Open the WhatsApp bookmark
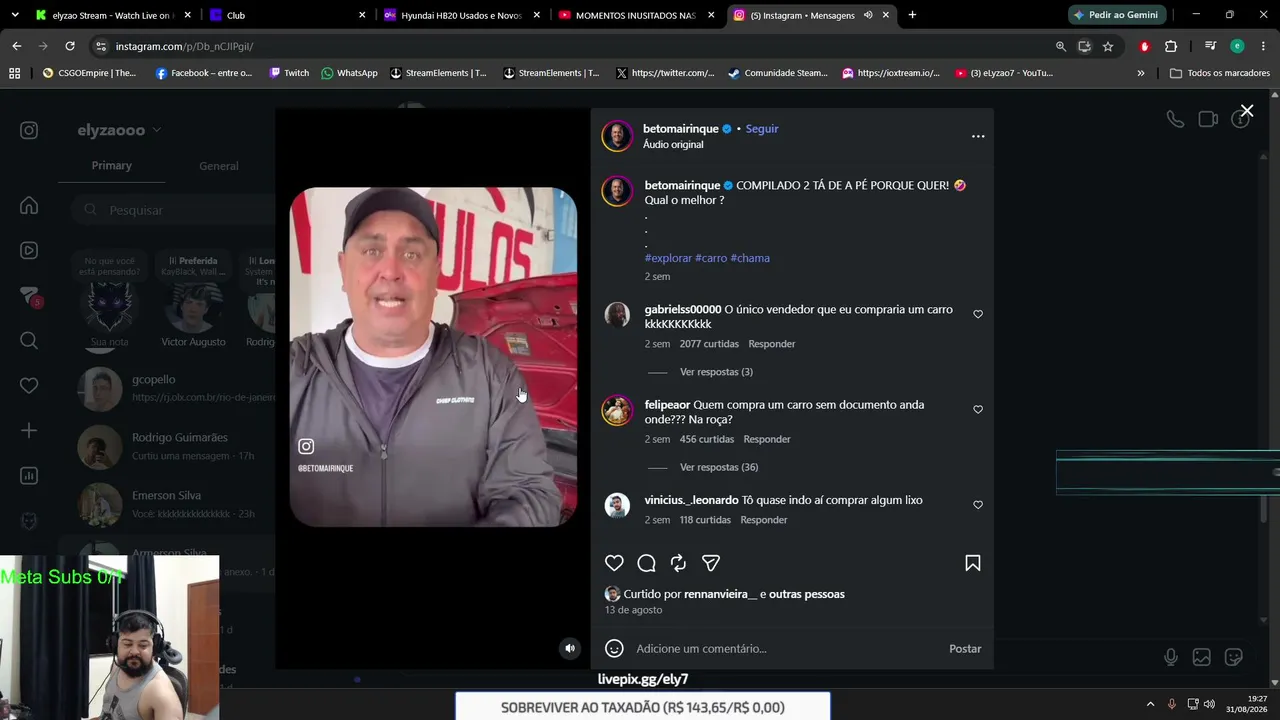The height and width of the screenshot is (720, 1280). coord(349,73)
